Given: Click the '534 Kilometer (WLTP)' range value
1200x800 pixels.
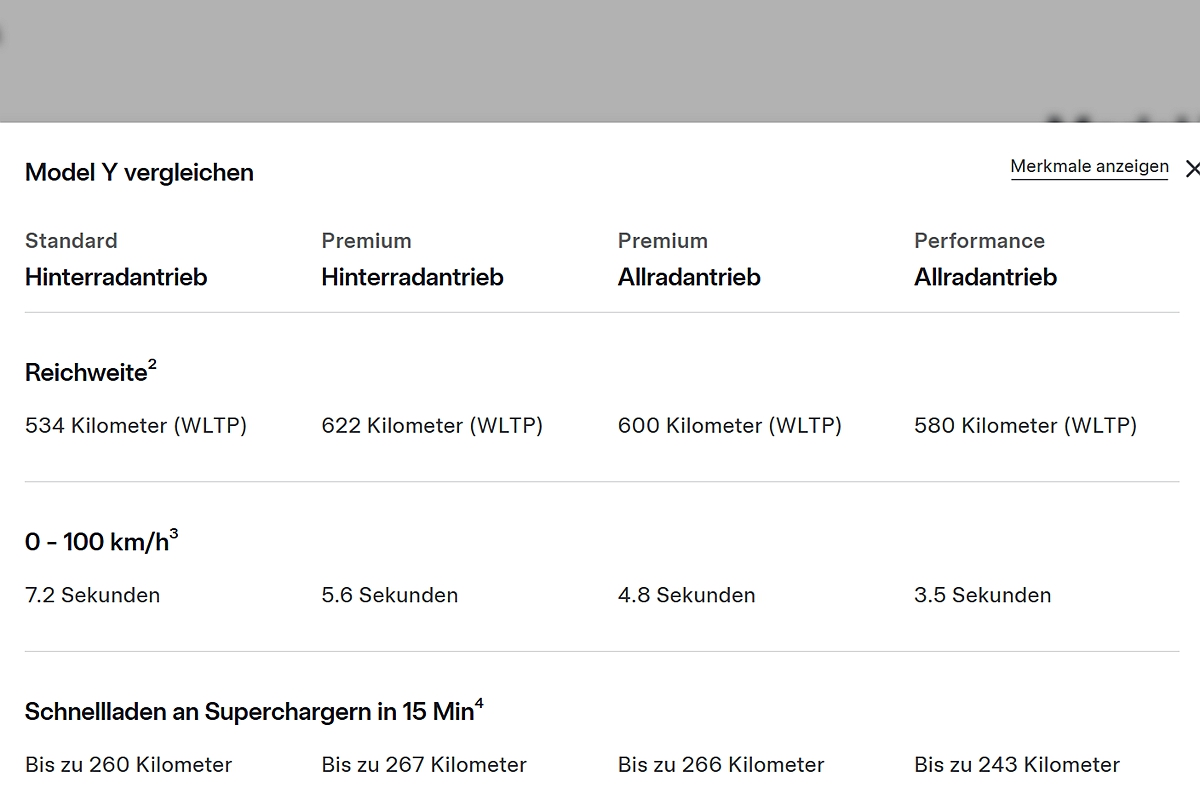Looking at the screenshot, I should point(136,426).
